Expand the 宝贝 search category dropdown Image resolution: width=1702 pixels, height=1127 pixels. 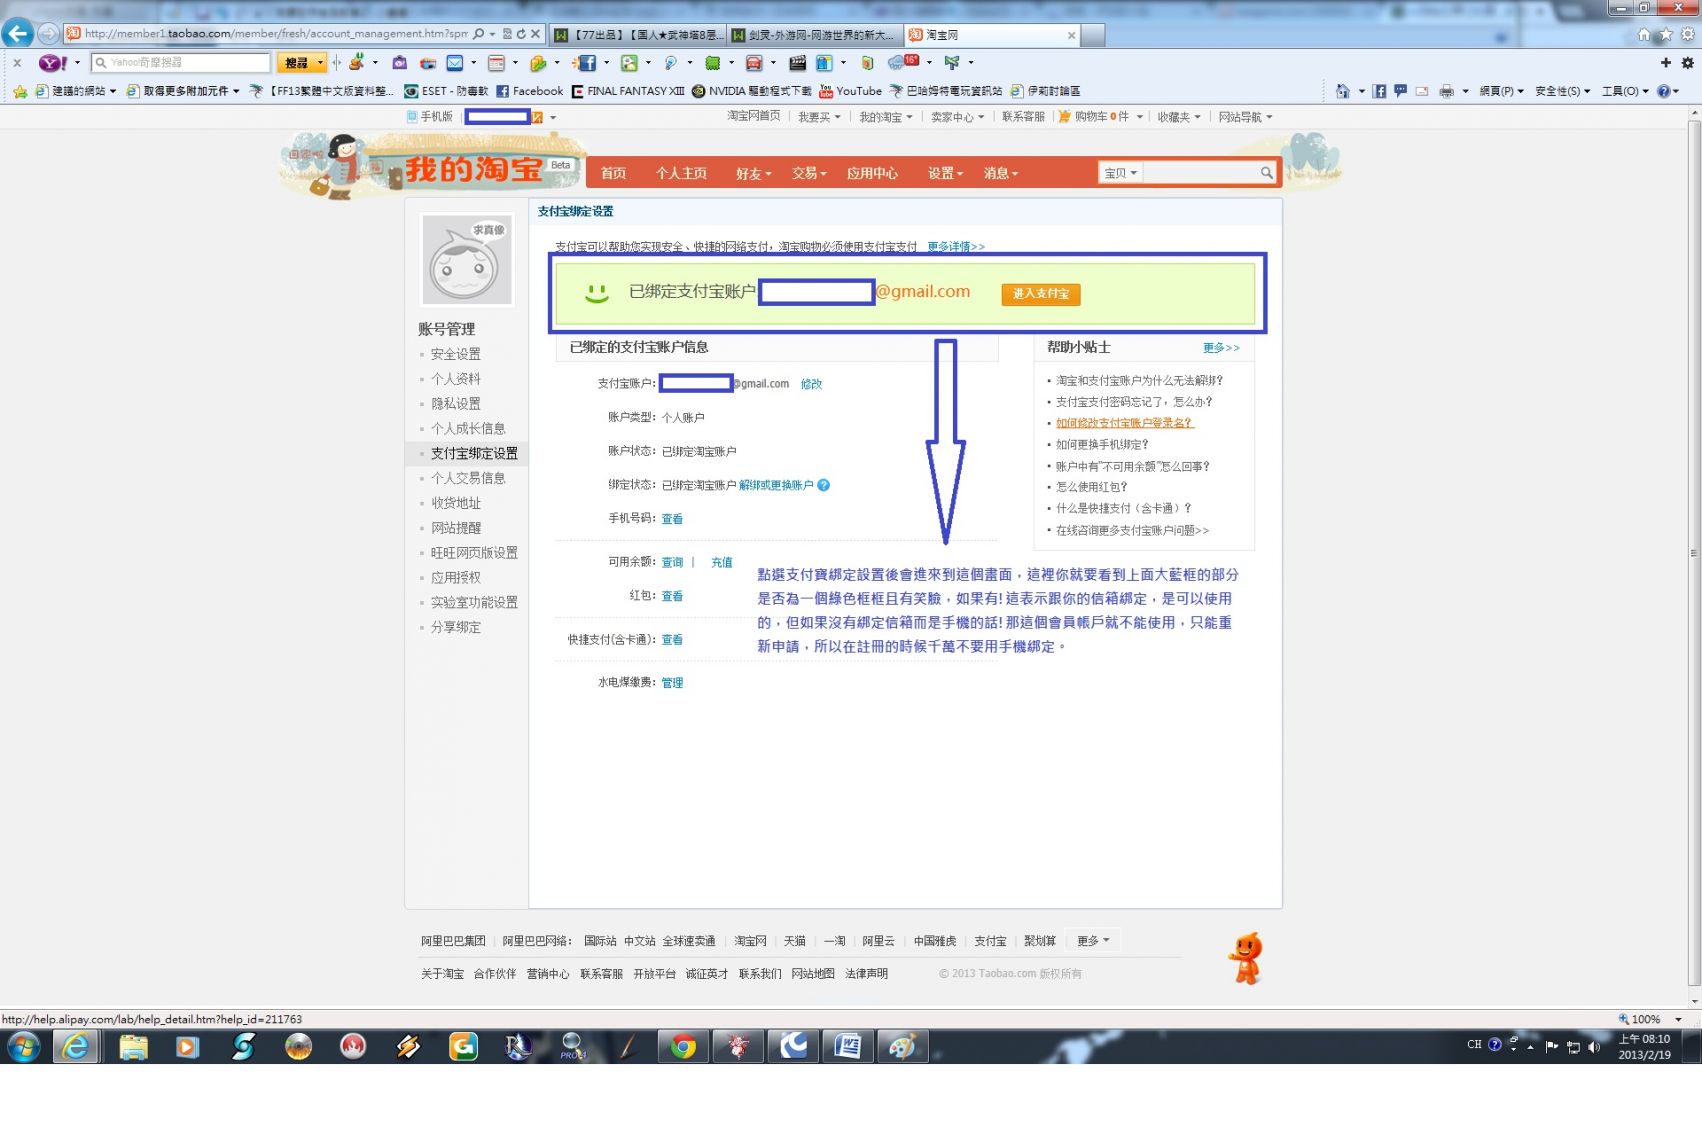(x=1120, y=173)
